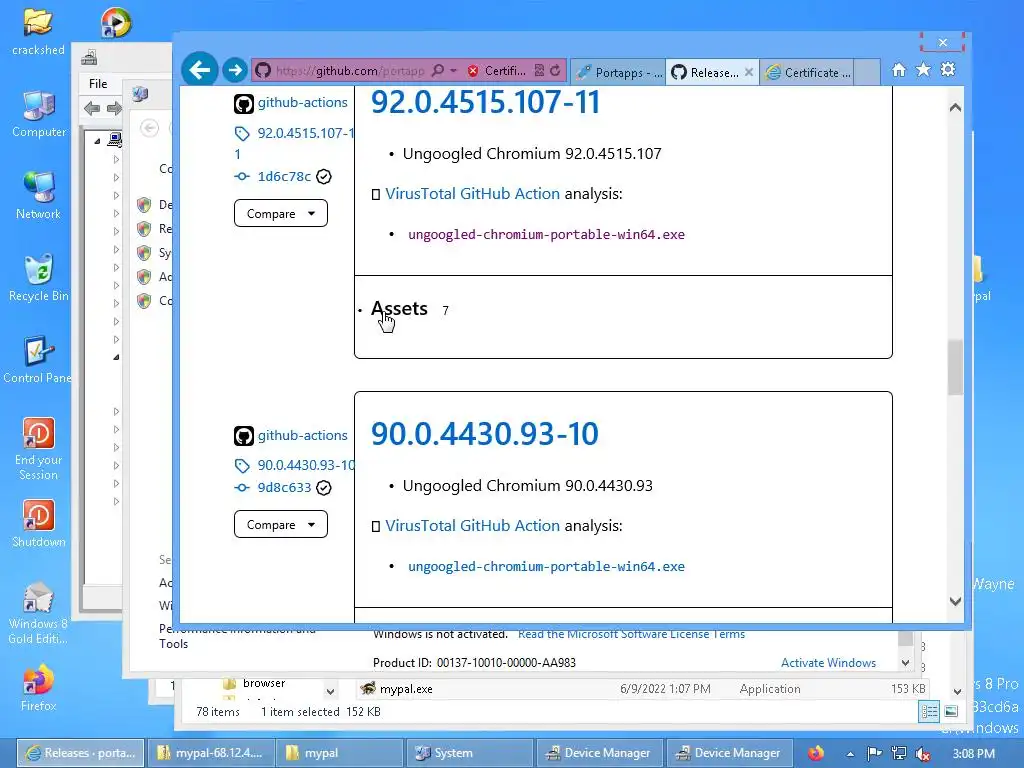Screen dimensions: 1024x768
Task: Open commit 1d6c78c
Action: pos(284,176)
